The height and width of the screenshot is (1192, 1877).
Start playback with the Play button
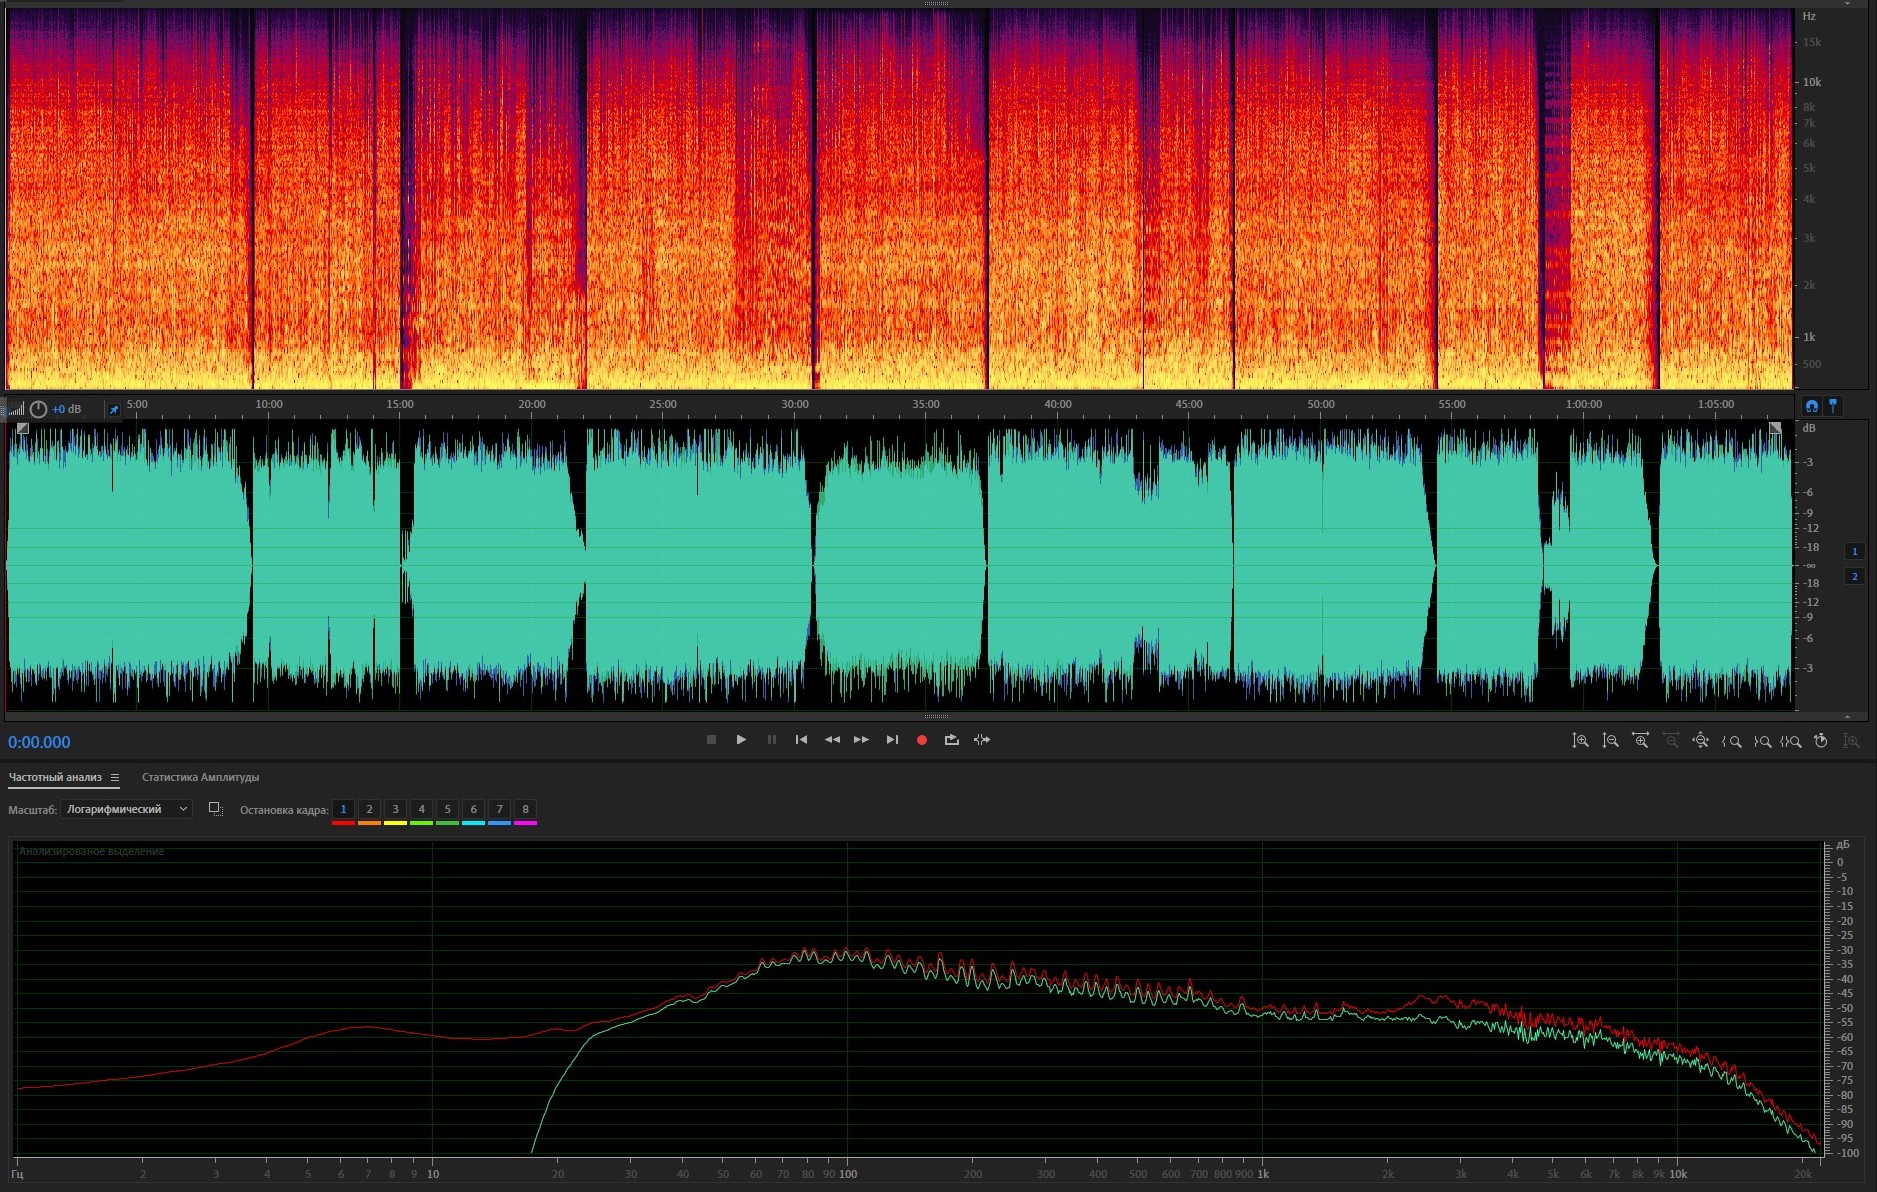tap(741, 740)
